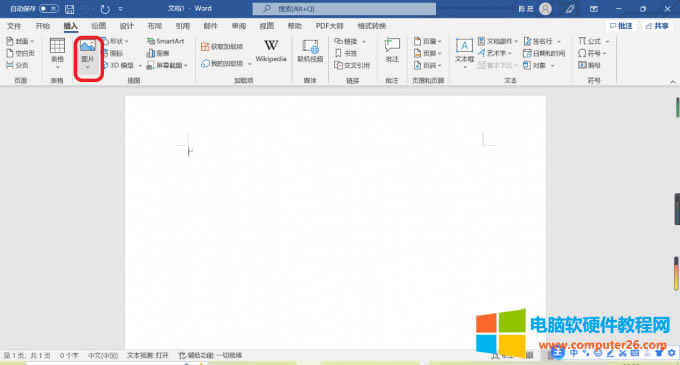Open Accessibility status (辅助功能) in status bar
This screenshot has height=365, width=680.
coord(210,355)
